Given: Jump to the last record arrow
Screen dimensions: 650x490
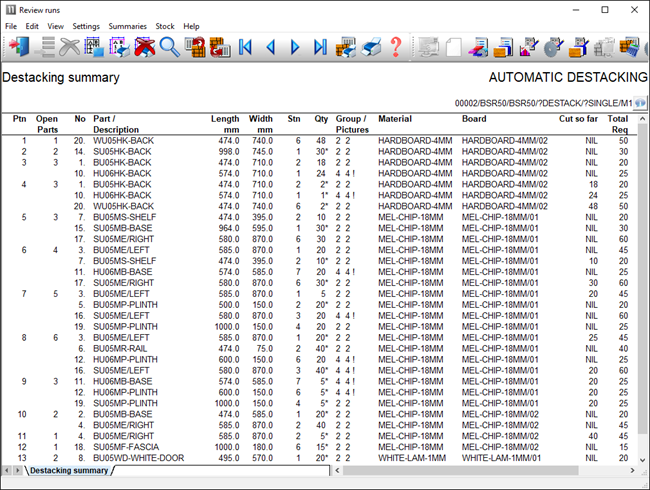Looking at the screenshot, I should click(320, 46).
